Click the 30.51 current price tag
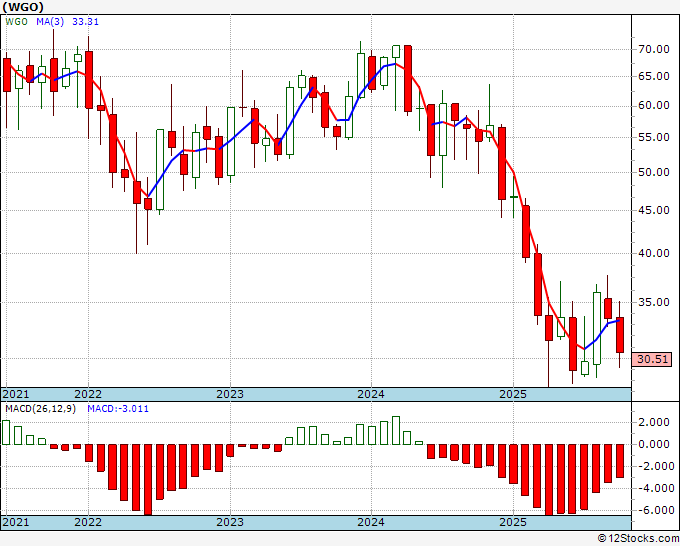Screen dimensions: 680x546 click(652, 359)
